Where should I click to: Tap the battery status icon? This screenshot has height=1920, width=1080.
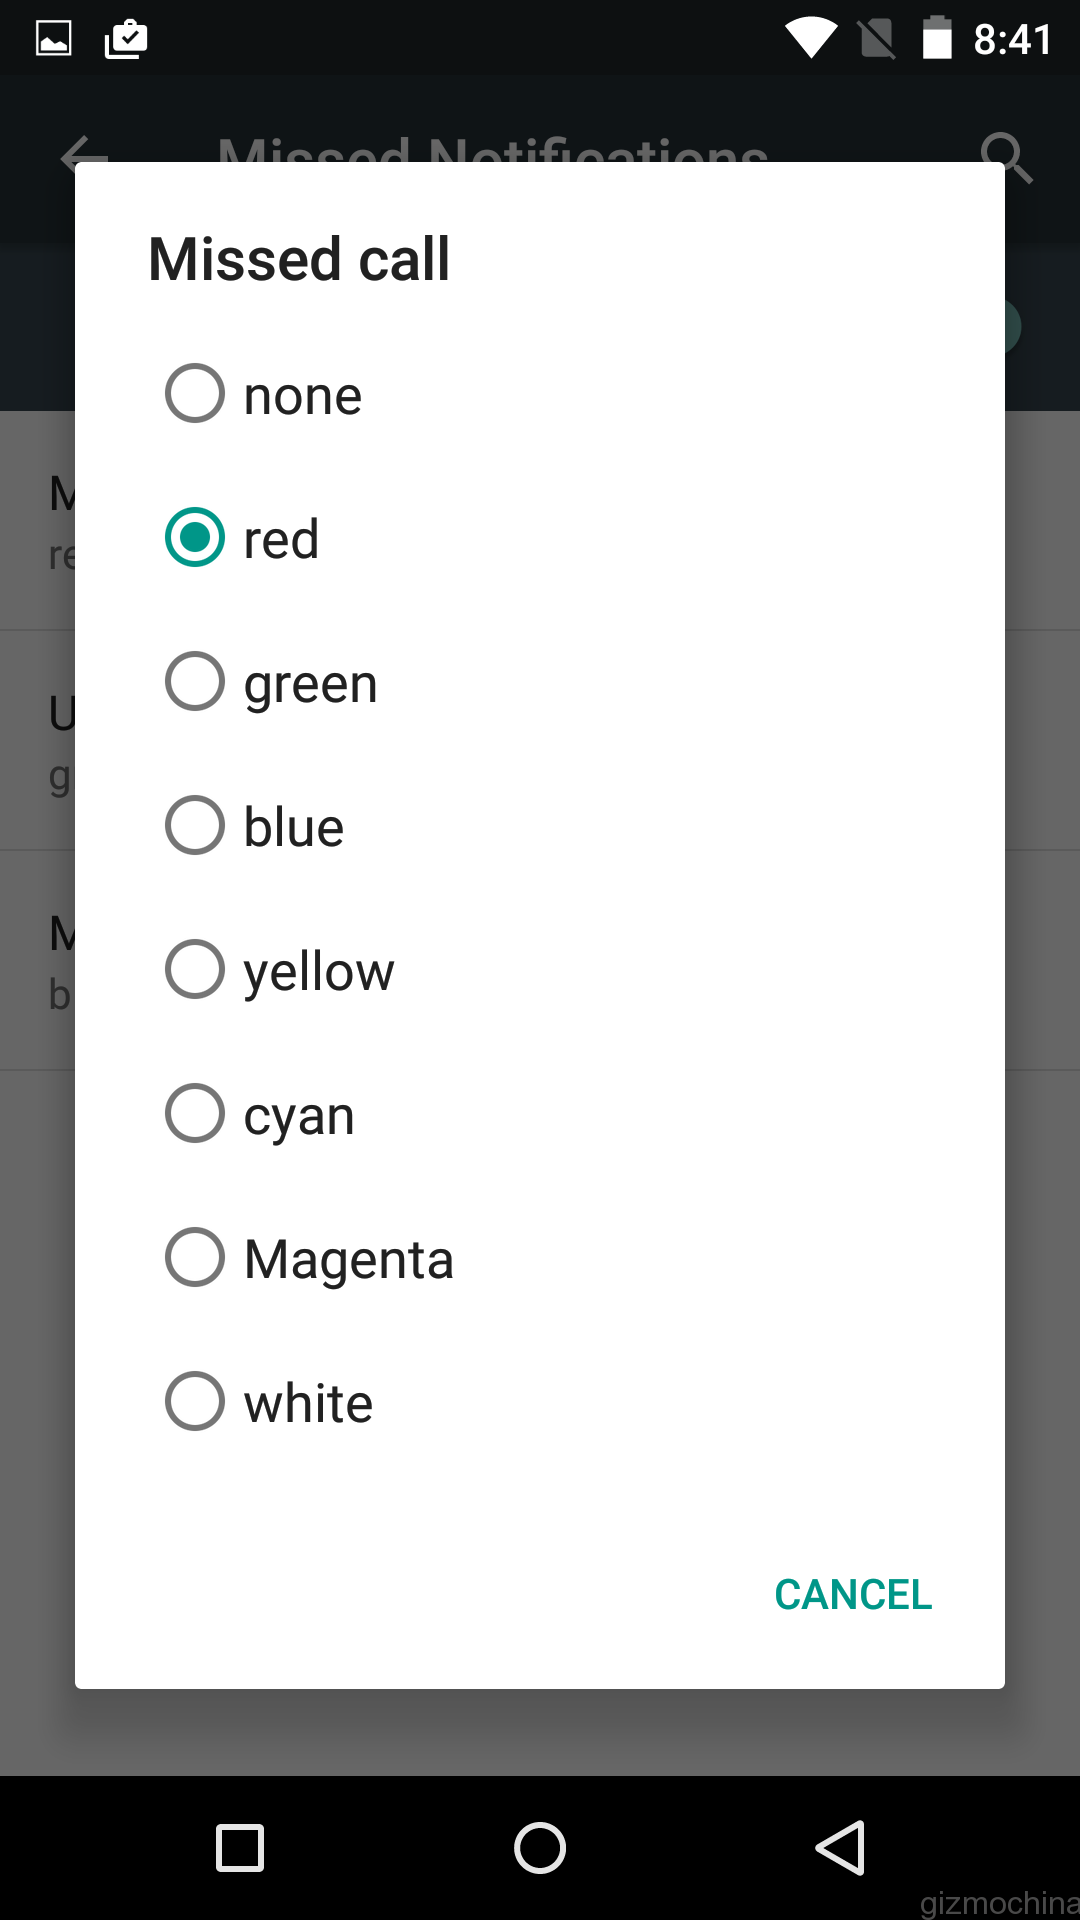[937, 38]
